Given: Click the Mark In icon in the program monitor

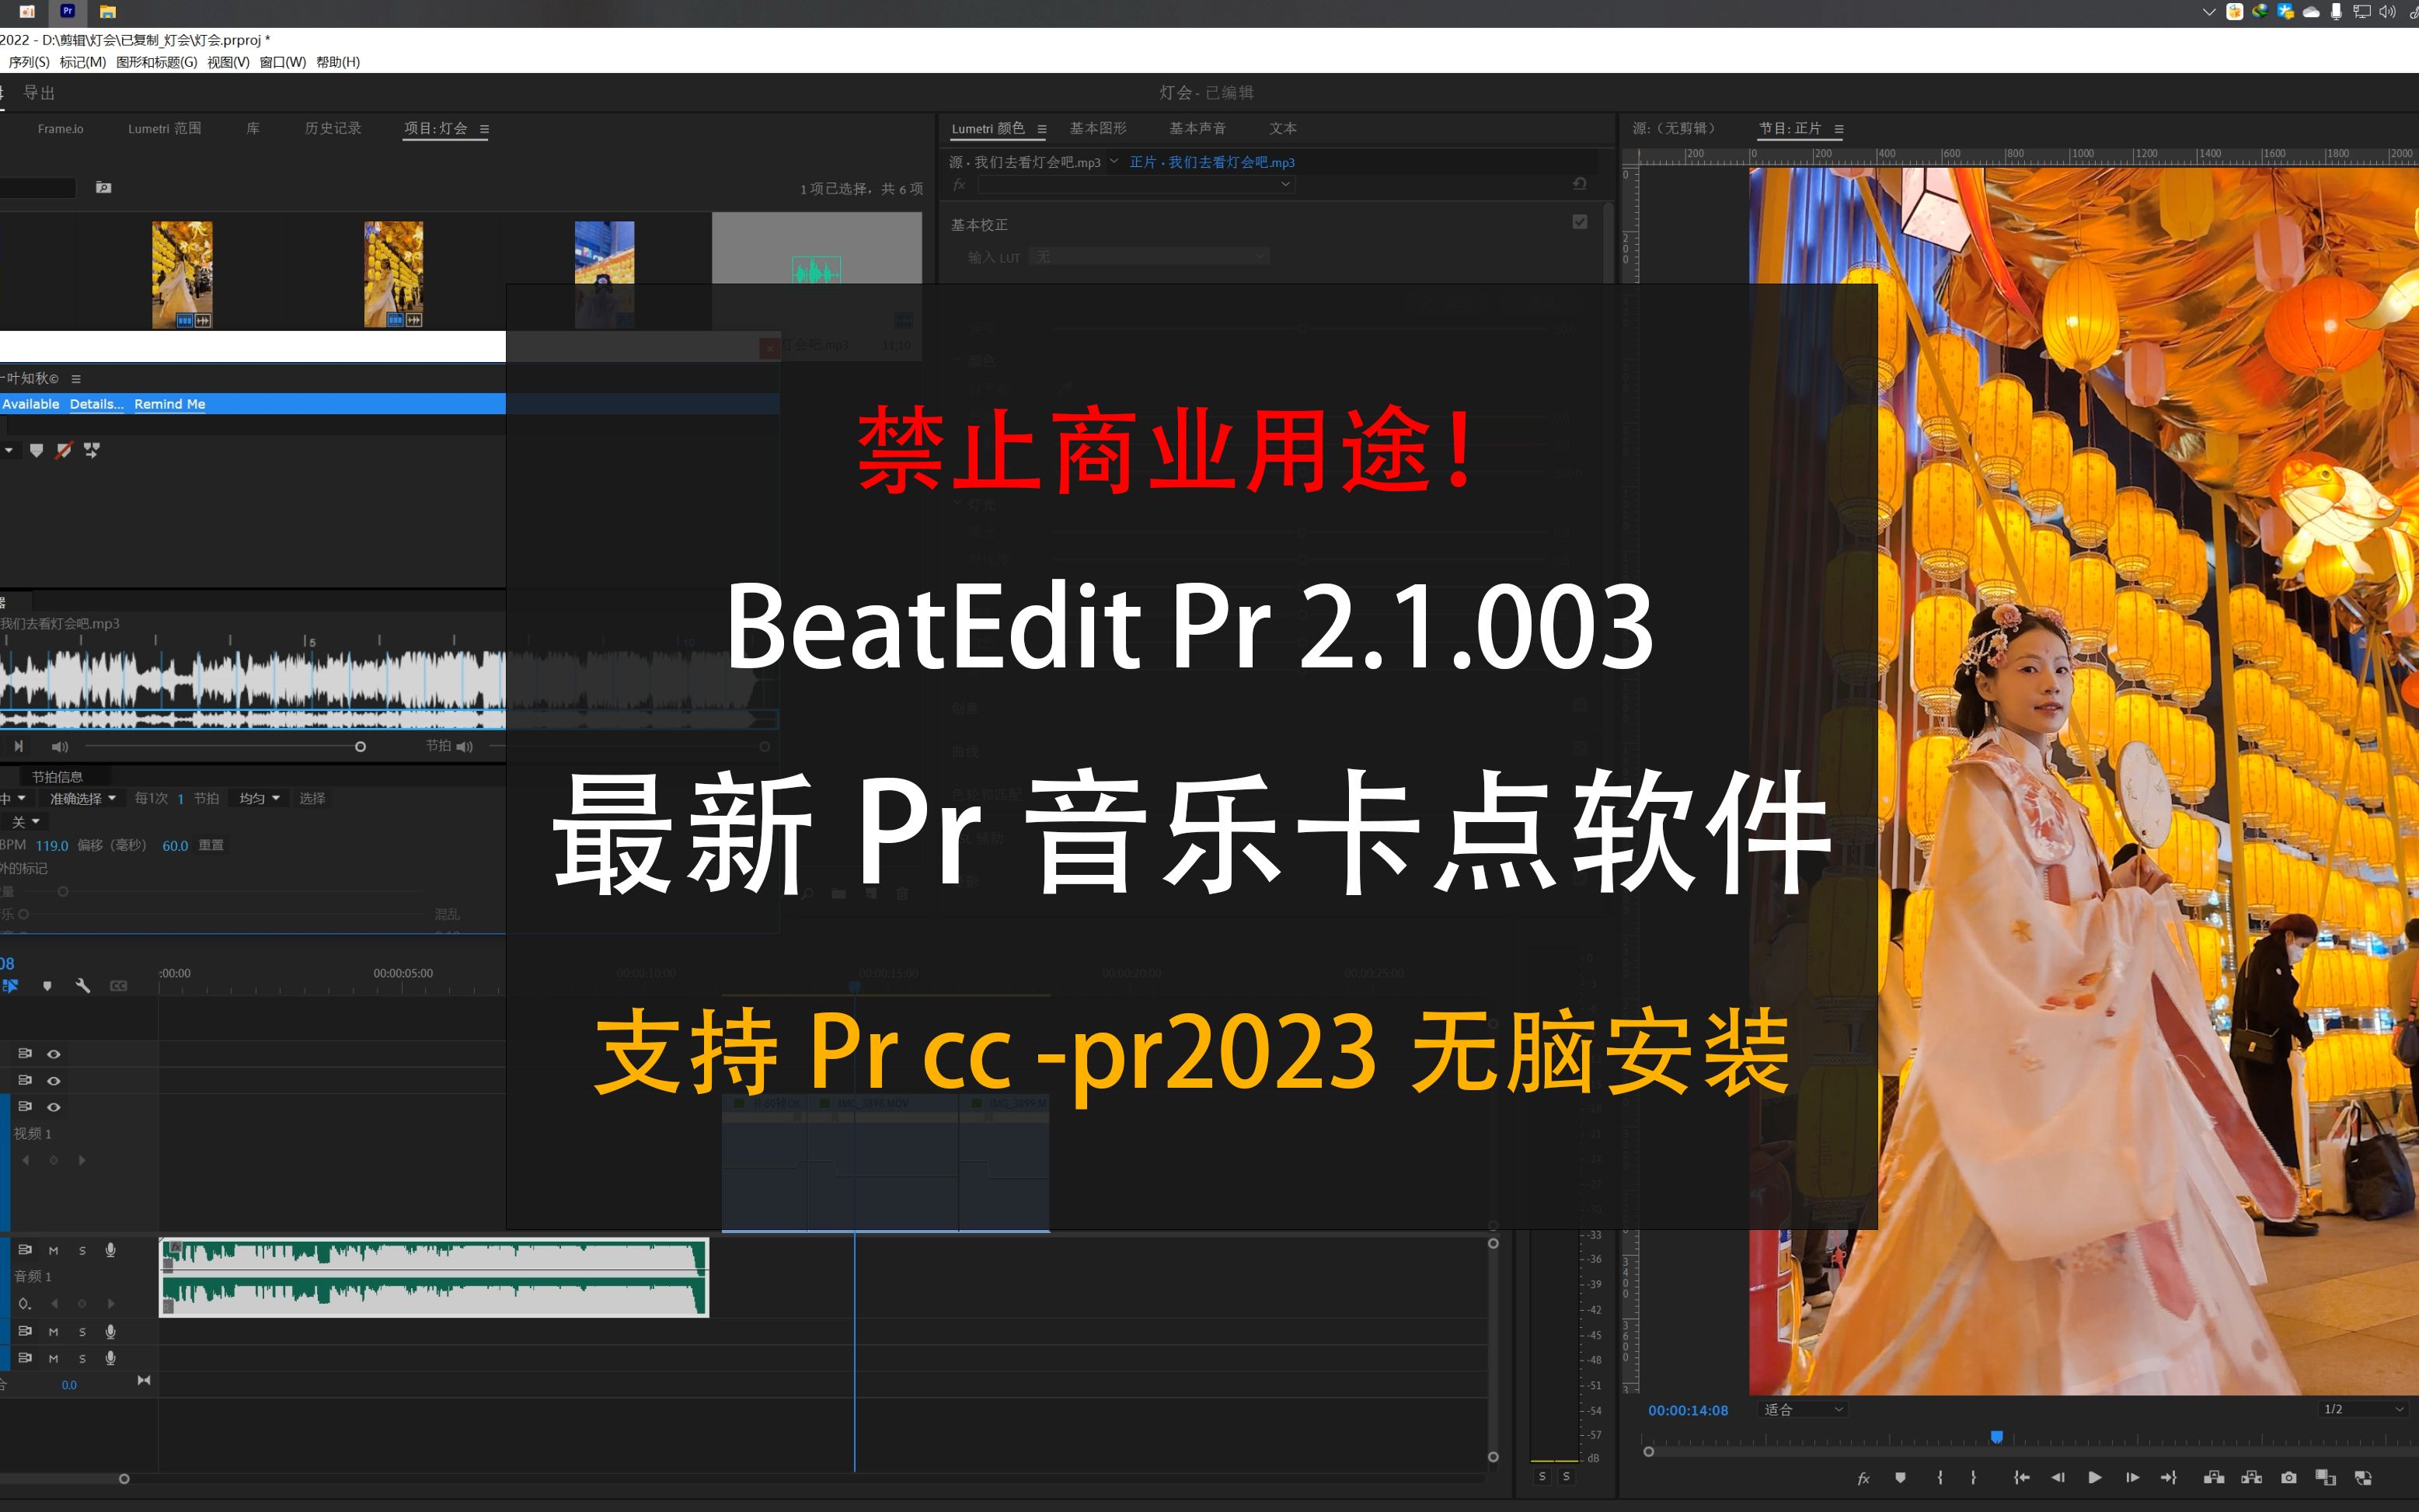Looking at the screenshot, I should [1942, 1477].
